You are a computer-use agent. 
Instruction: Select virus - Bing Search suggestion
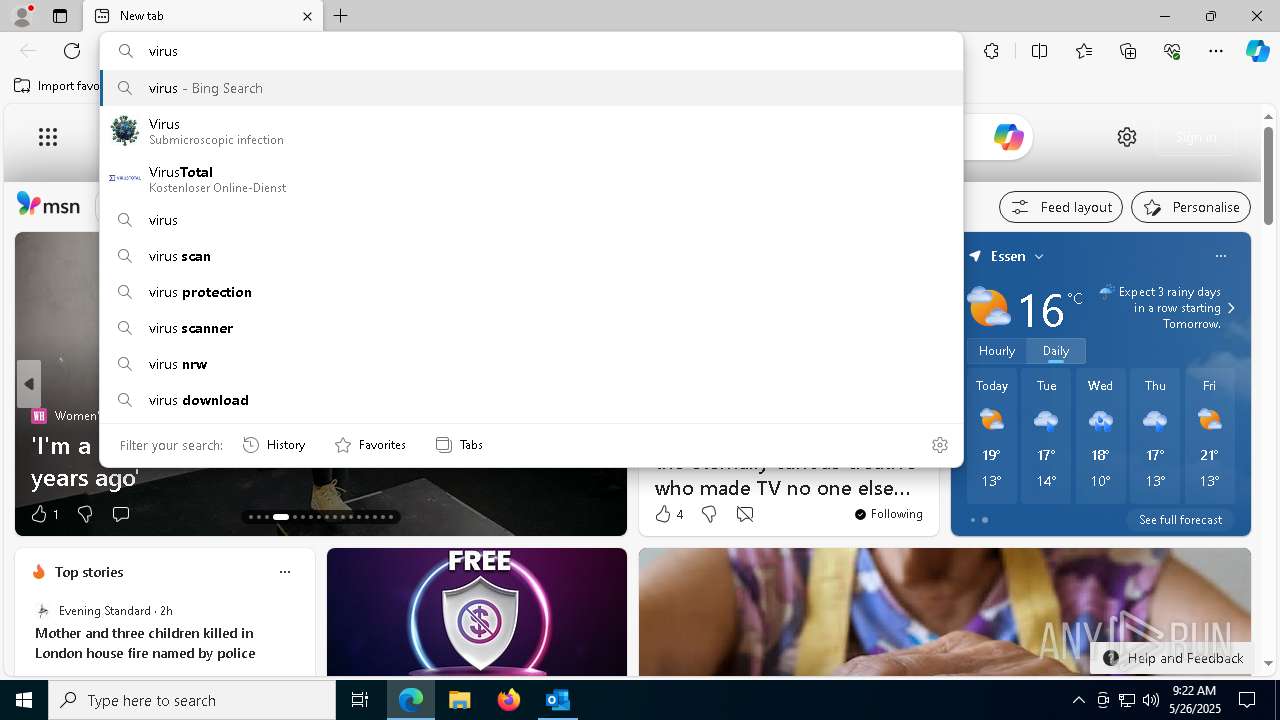pos(531,88)
